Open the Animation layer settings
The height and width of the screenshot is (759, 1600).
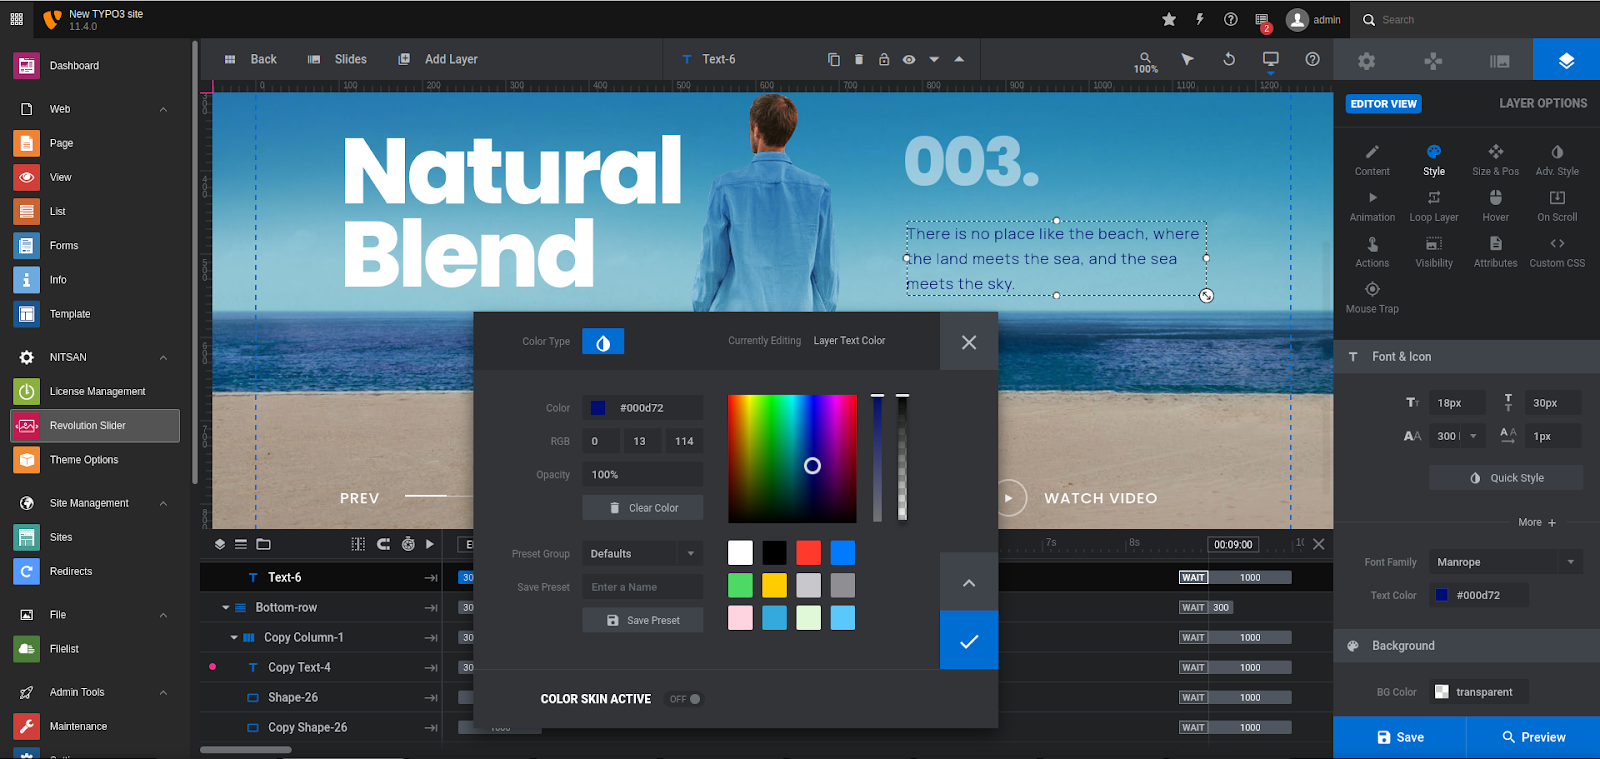pyautogui.click(x=1372, y=205)
